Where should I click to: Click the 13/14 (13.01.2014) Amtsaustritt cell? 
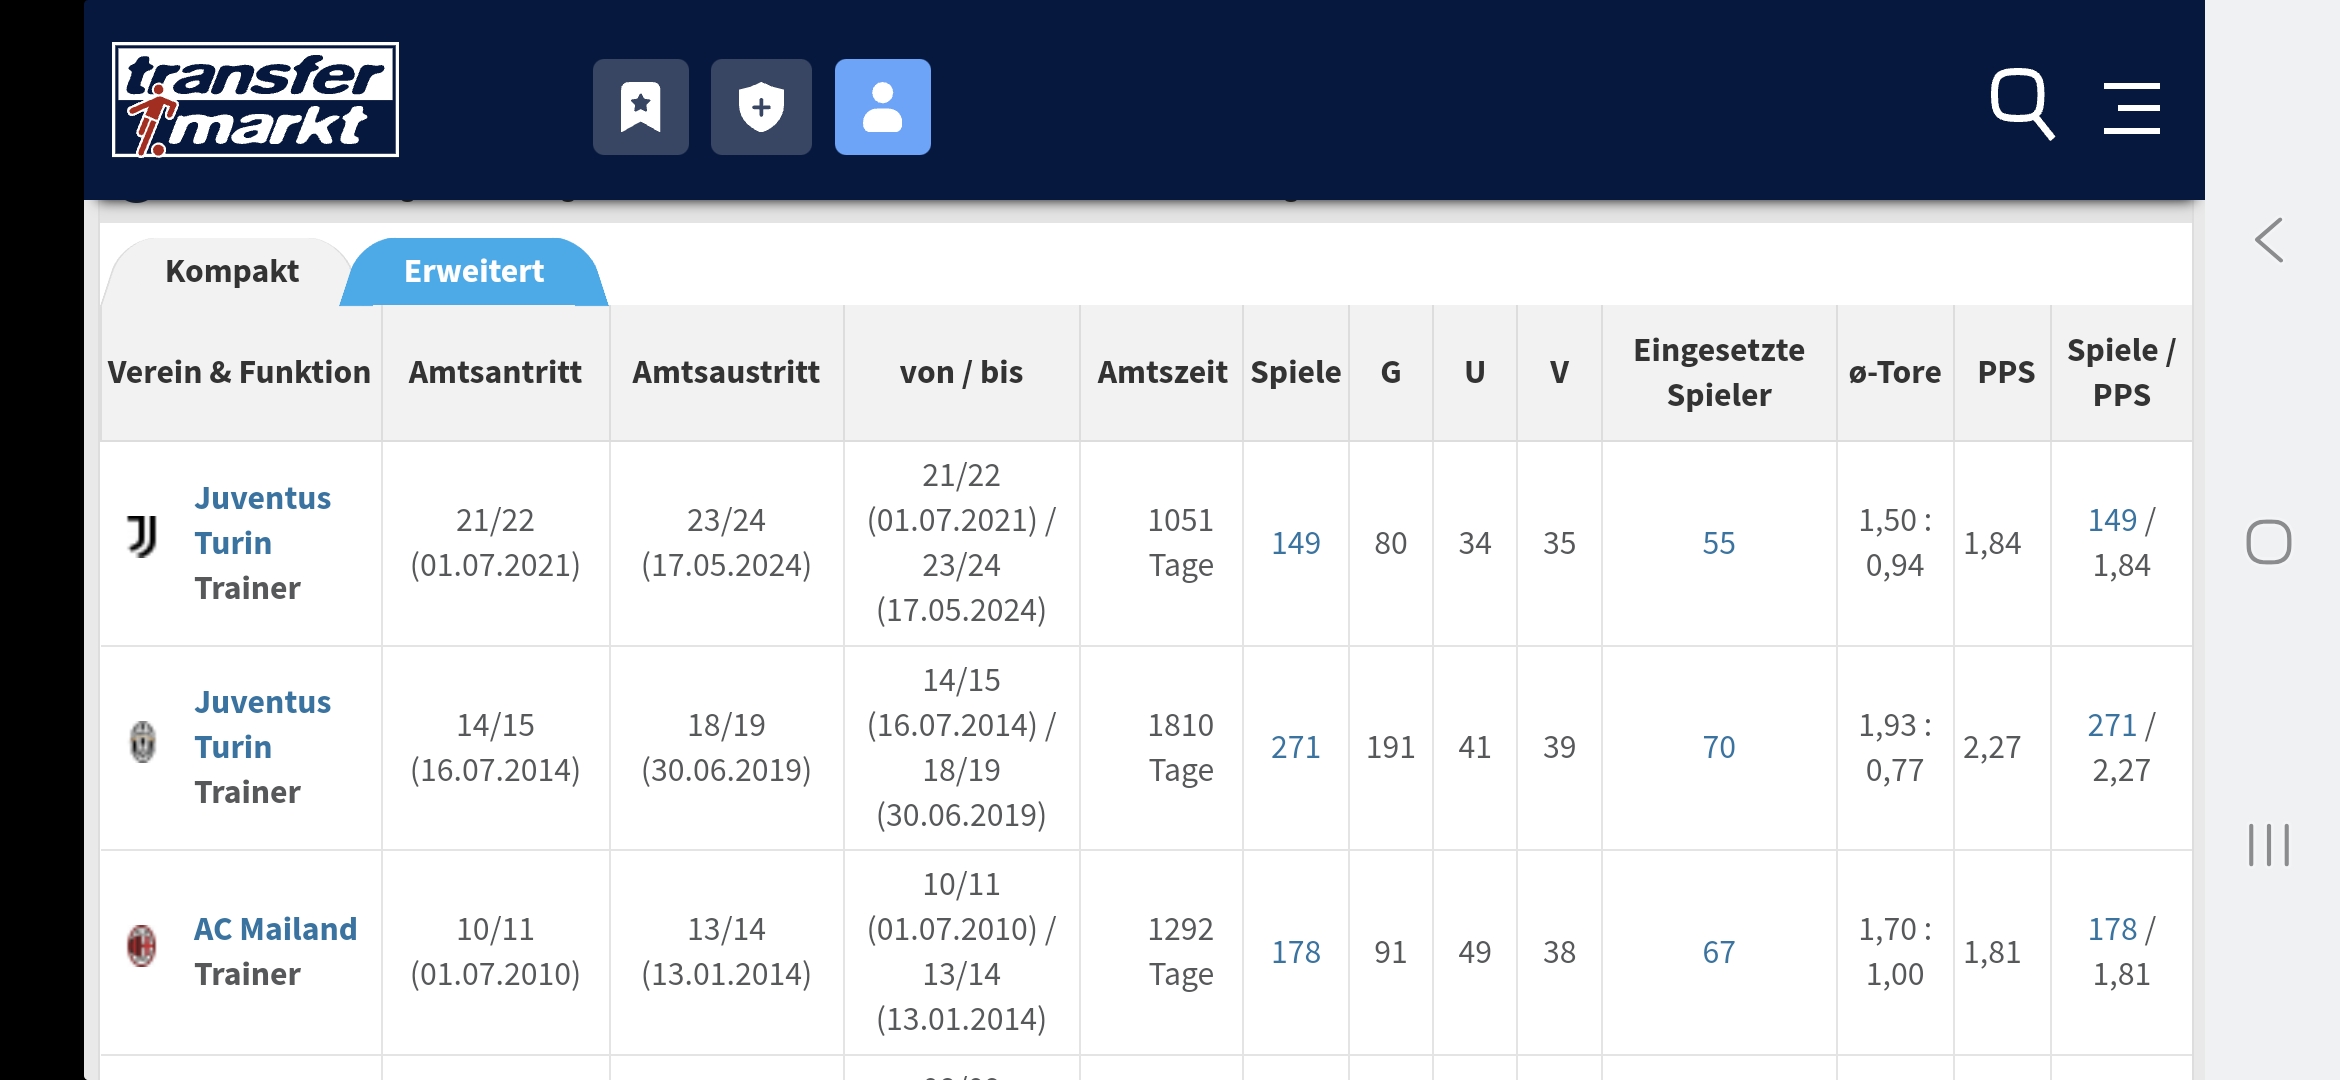coord(726,952)
